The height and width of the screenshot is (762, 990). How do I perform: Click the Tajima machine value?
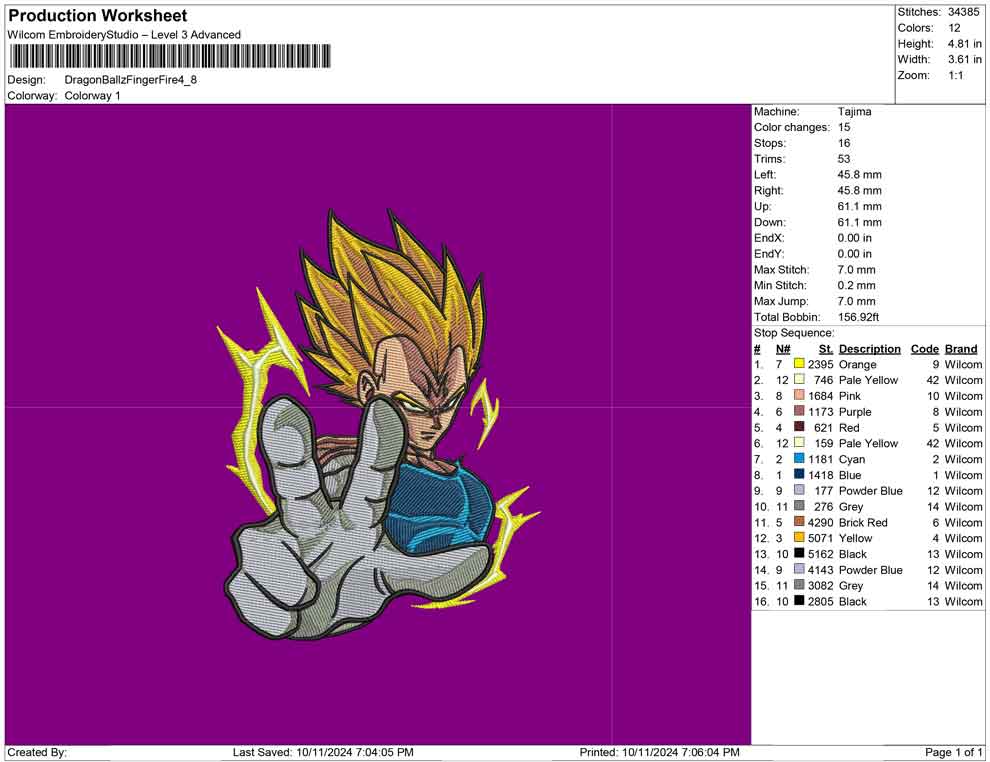point(854,112)
